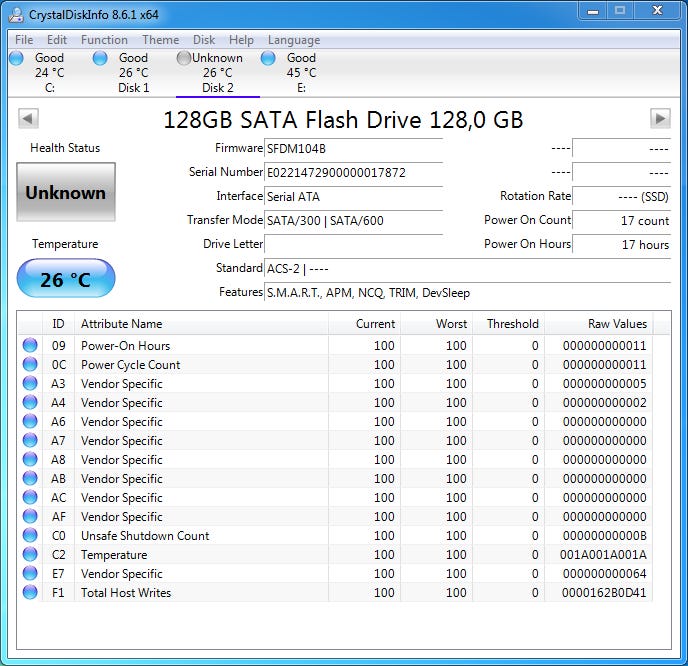Go to previous disk with left arrow

click(x=28, y=119)
